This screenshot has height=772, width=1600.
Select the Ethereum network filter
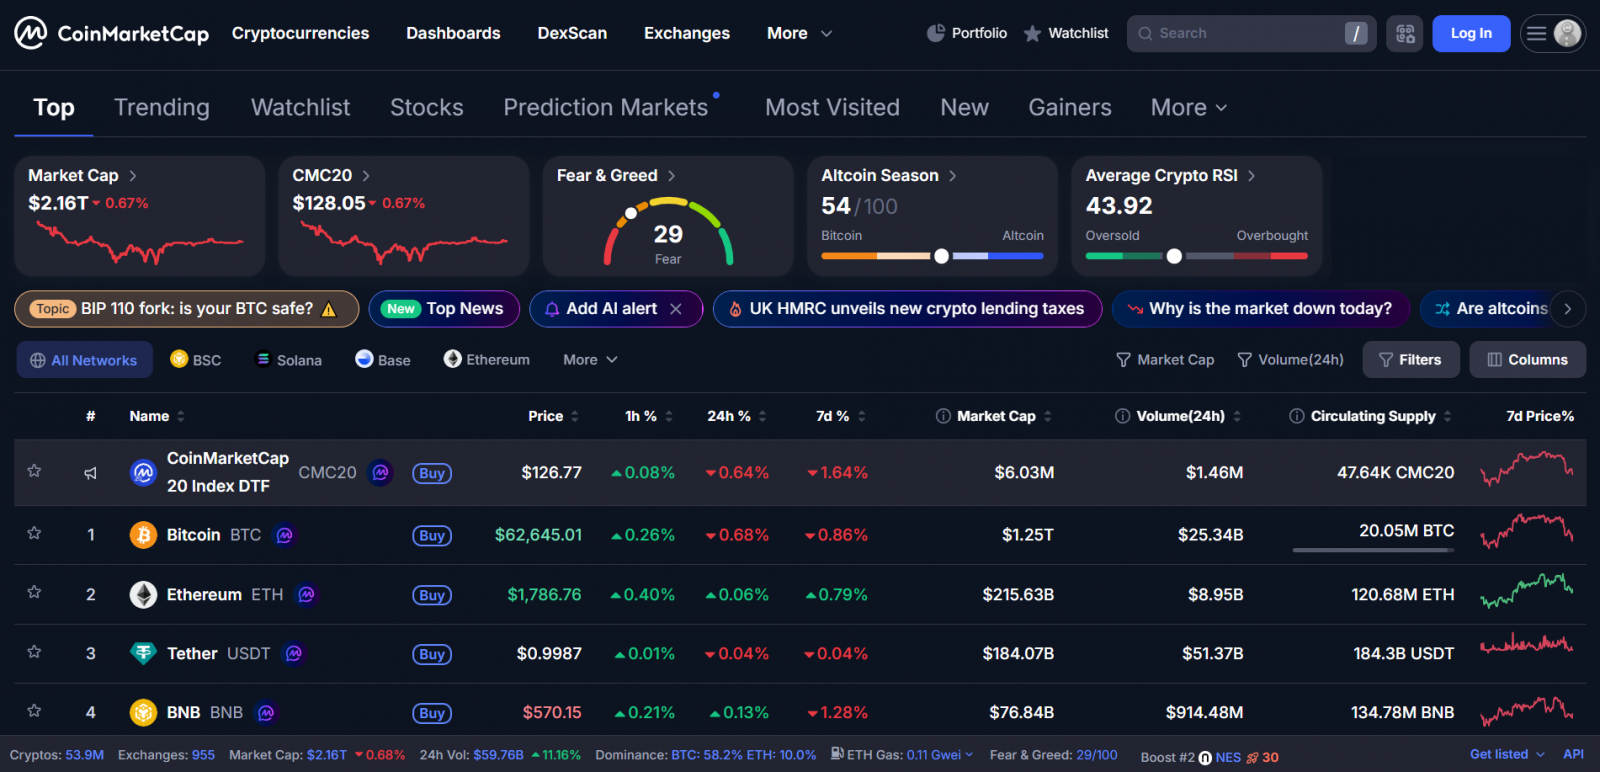pyautogui.click(x=487, y=360)
